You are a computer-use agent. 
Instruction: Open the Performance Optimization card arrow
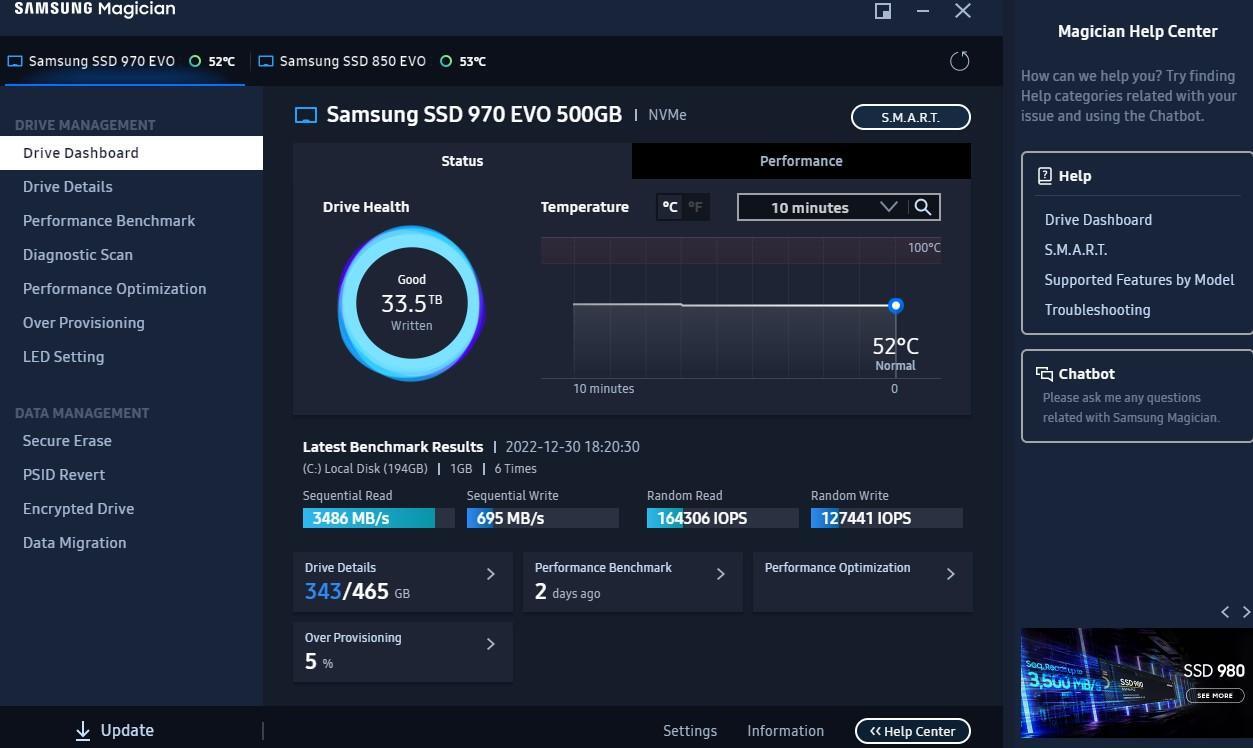pyautogui.click(x=950, y=574)
